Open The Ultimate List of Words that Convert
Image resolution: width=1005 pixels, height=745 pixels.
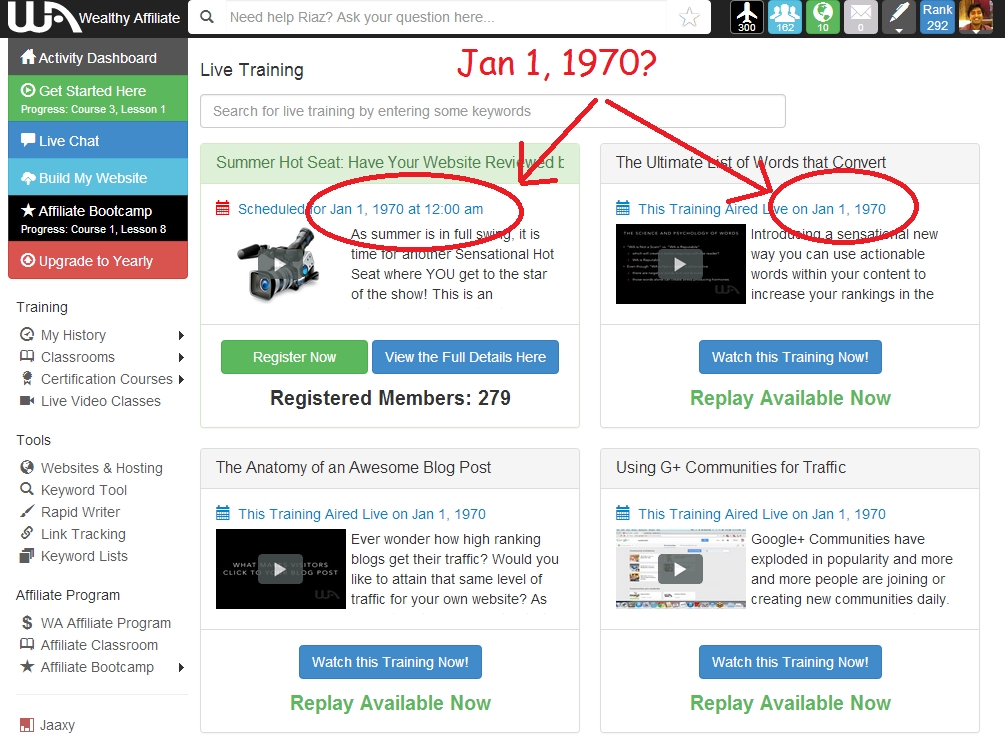pyautogui.click(x=751, y=162)
